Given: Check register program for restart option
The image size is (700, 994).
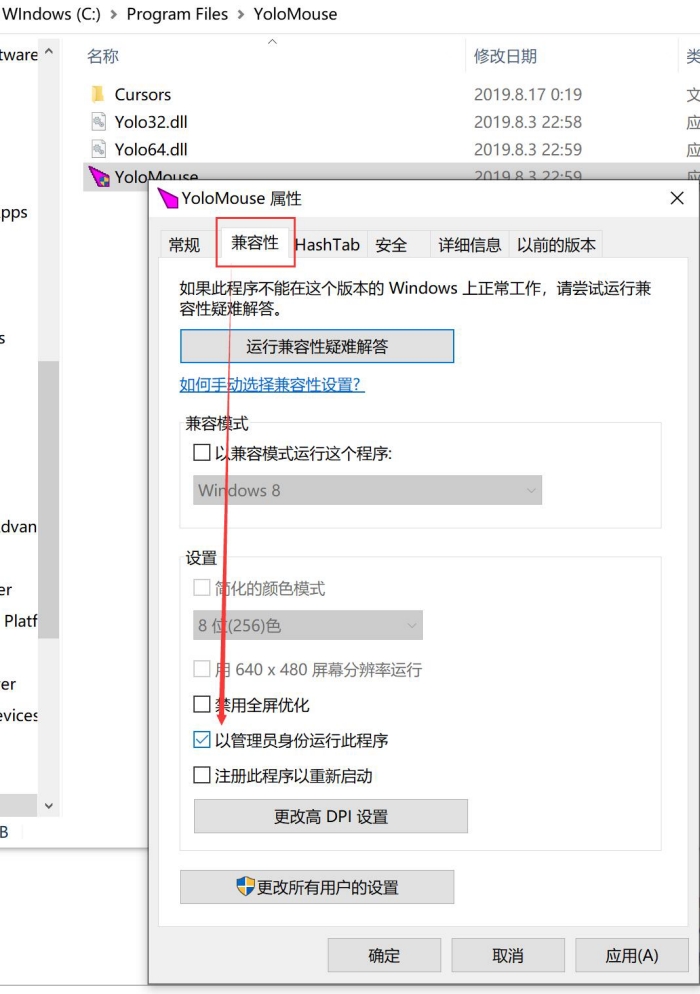Looking at the screenshot, I should (202, 775).
